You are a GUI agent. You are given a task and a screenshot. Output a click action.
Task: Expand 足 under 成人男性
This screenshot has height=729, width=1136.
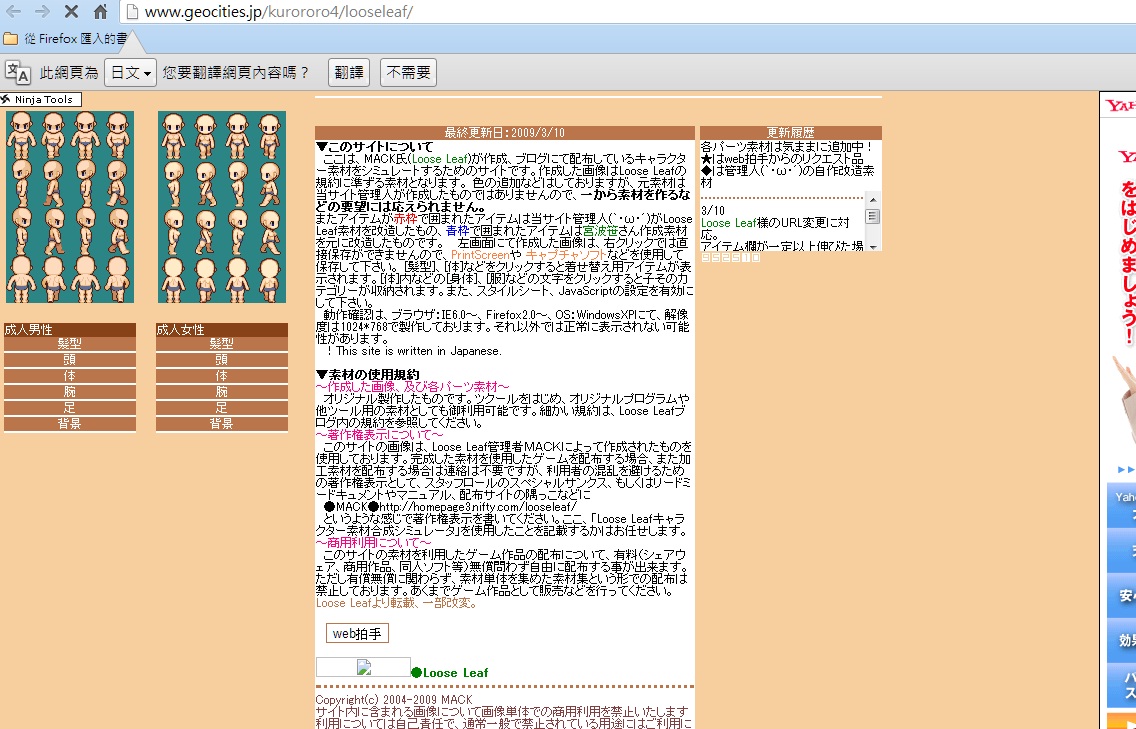click(70, 407)
